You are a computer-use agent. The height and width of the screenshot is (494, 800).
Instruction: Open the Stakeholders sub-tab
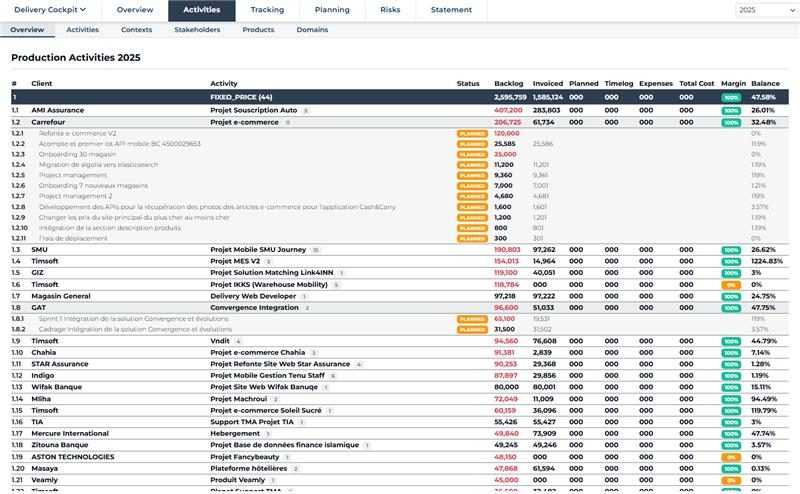click(197, 30)
